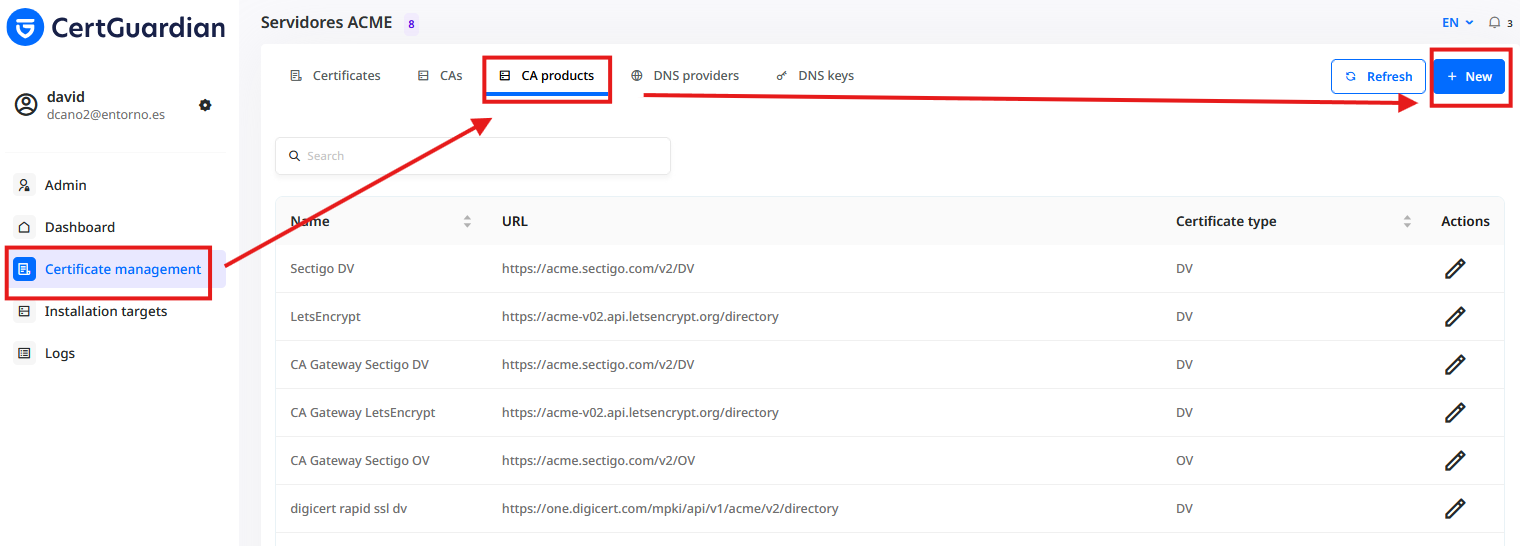This screenshot has width=1520, height=546.
Task: Click the CertGuardian shield logo
Action: (x=25, y=27)
